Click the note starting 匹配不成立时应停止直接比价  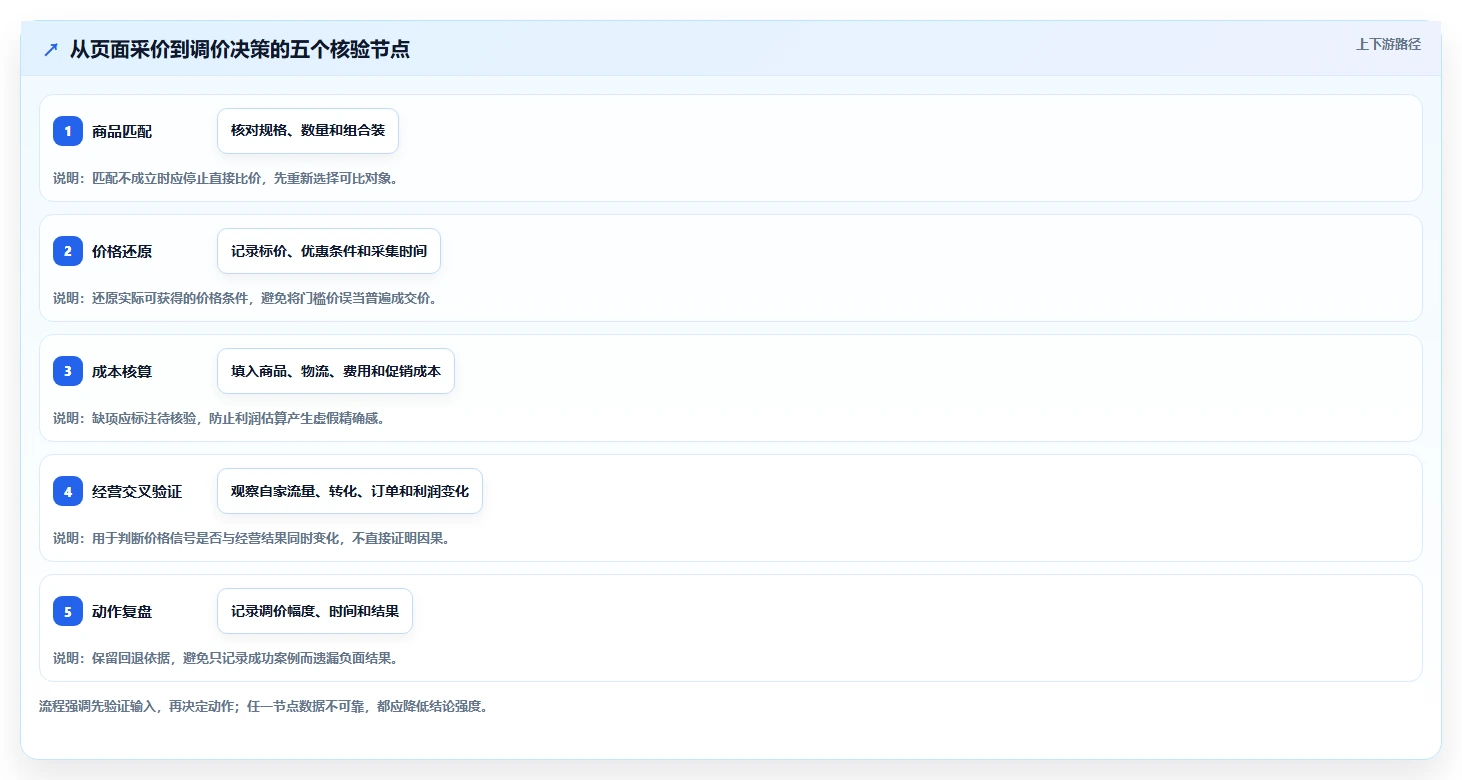(x=226, y=178)
